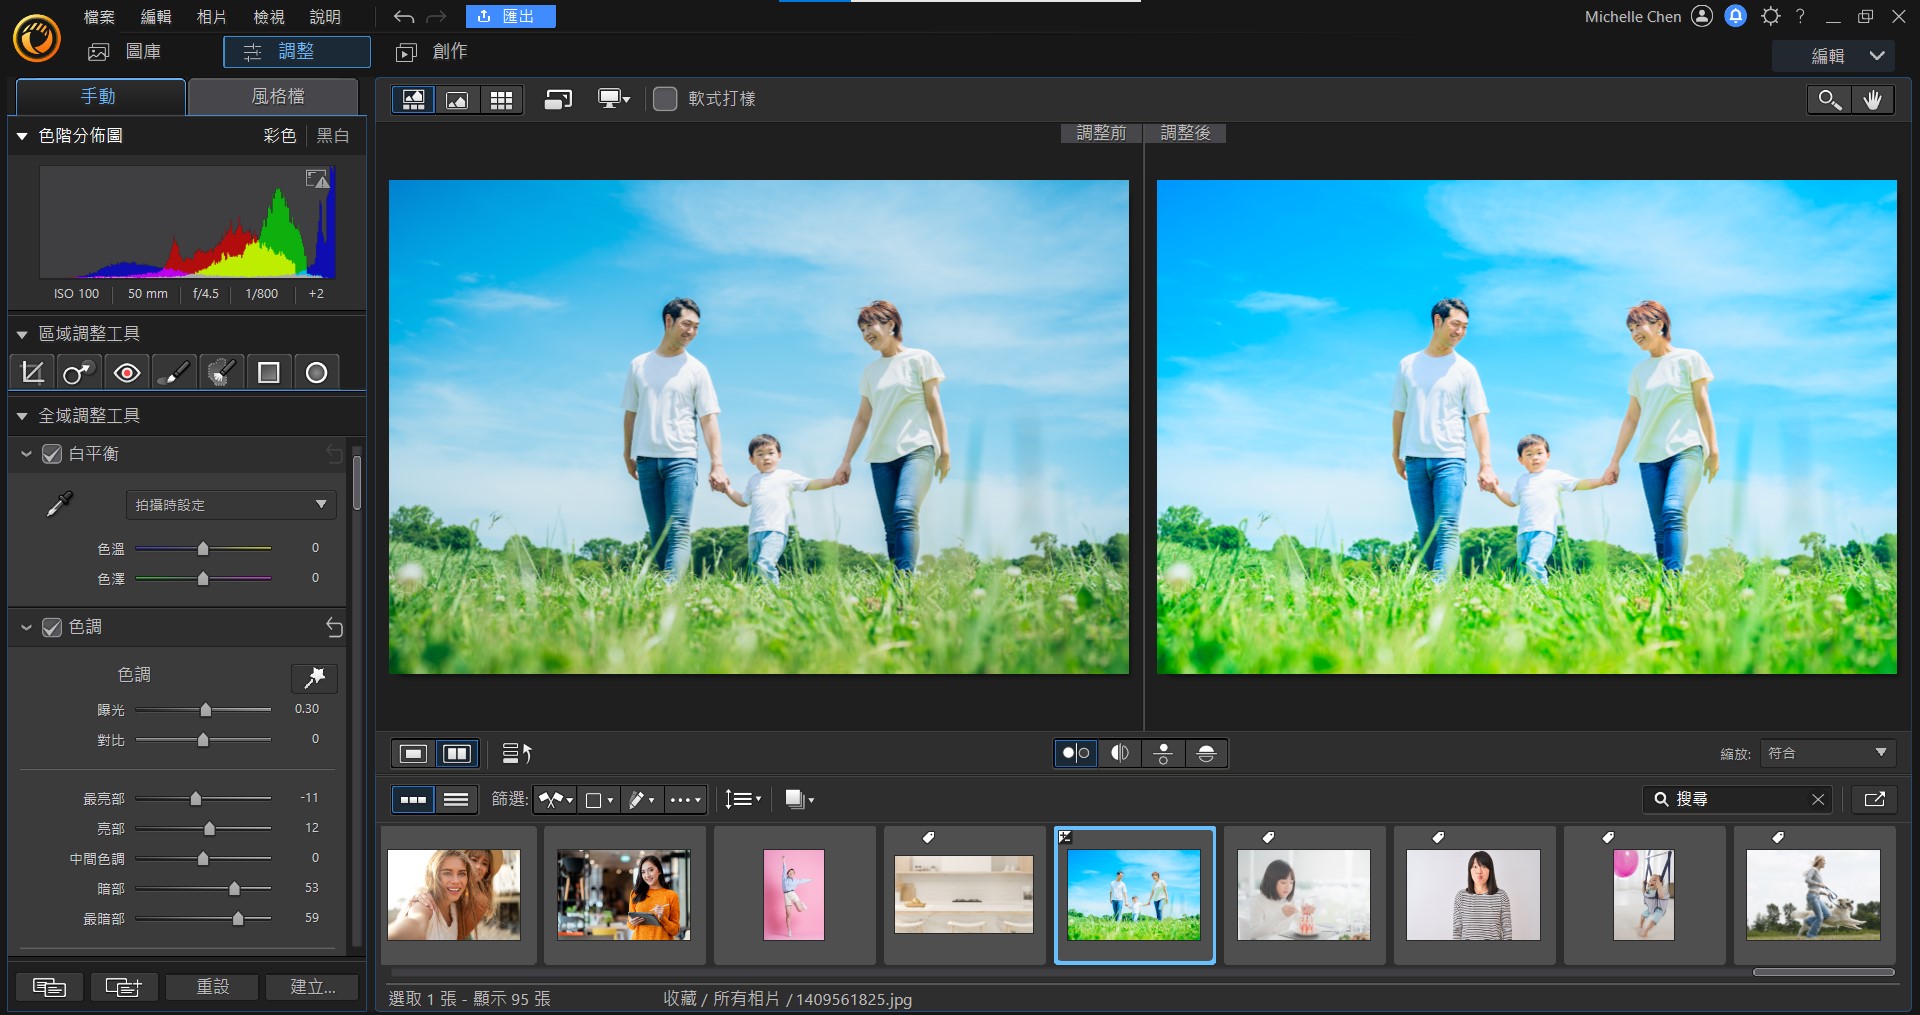Select the red-eye removal tool

pos(127,373)
